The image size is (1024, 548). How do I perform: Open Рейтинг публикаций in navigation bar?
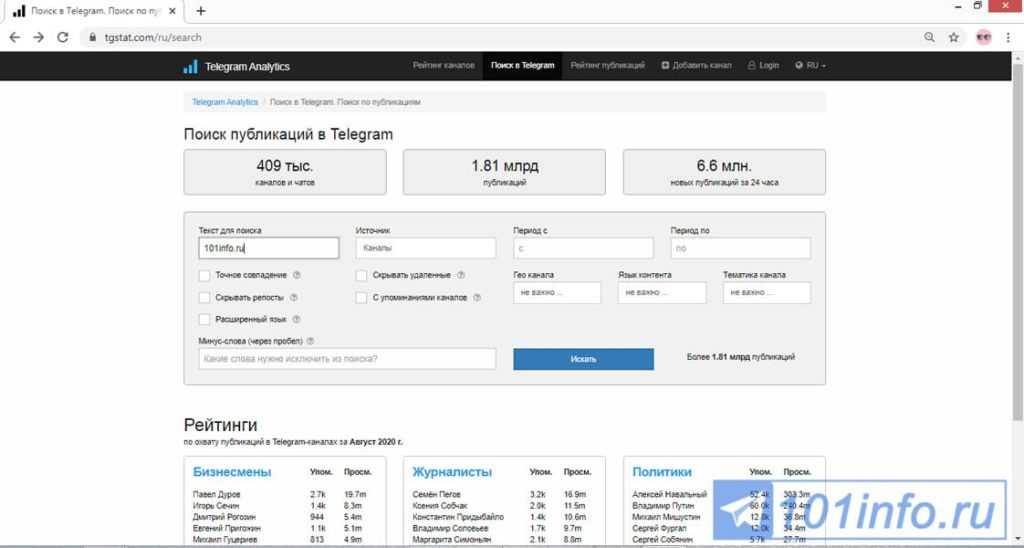(x=608, y=66)
